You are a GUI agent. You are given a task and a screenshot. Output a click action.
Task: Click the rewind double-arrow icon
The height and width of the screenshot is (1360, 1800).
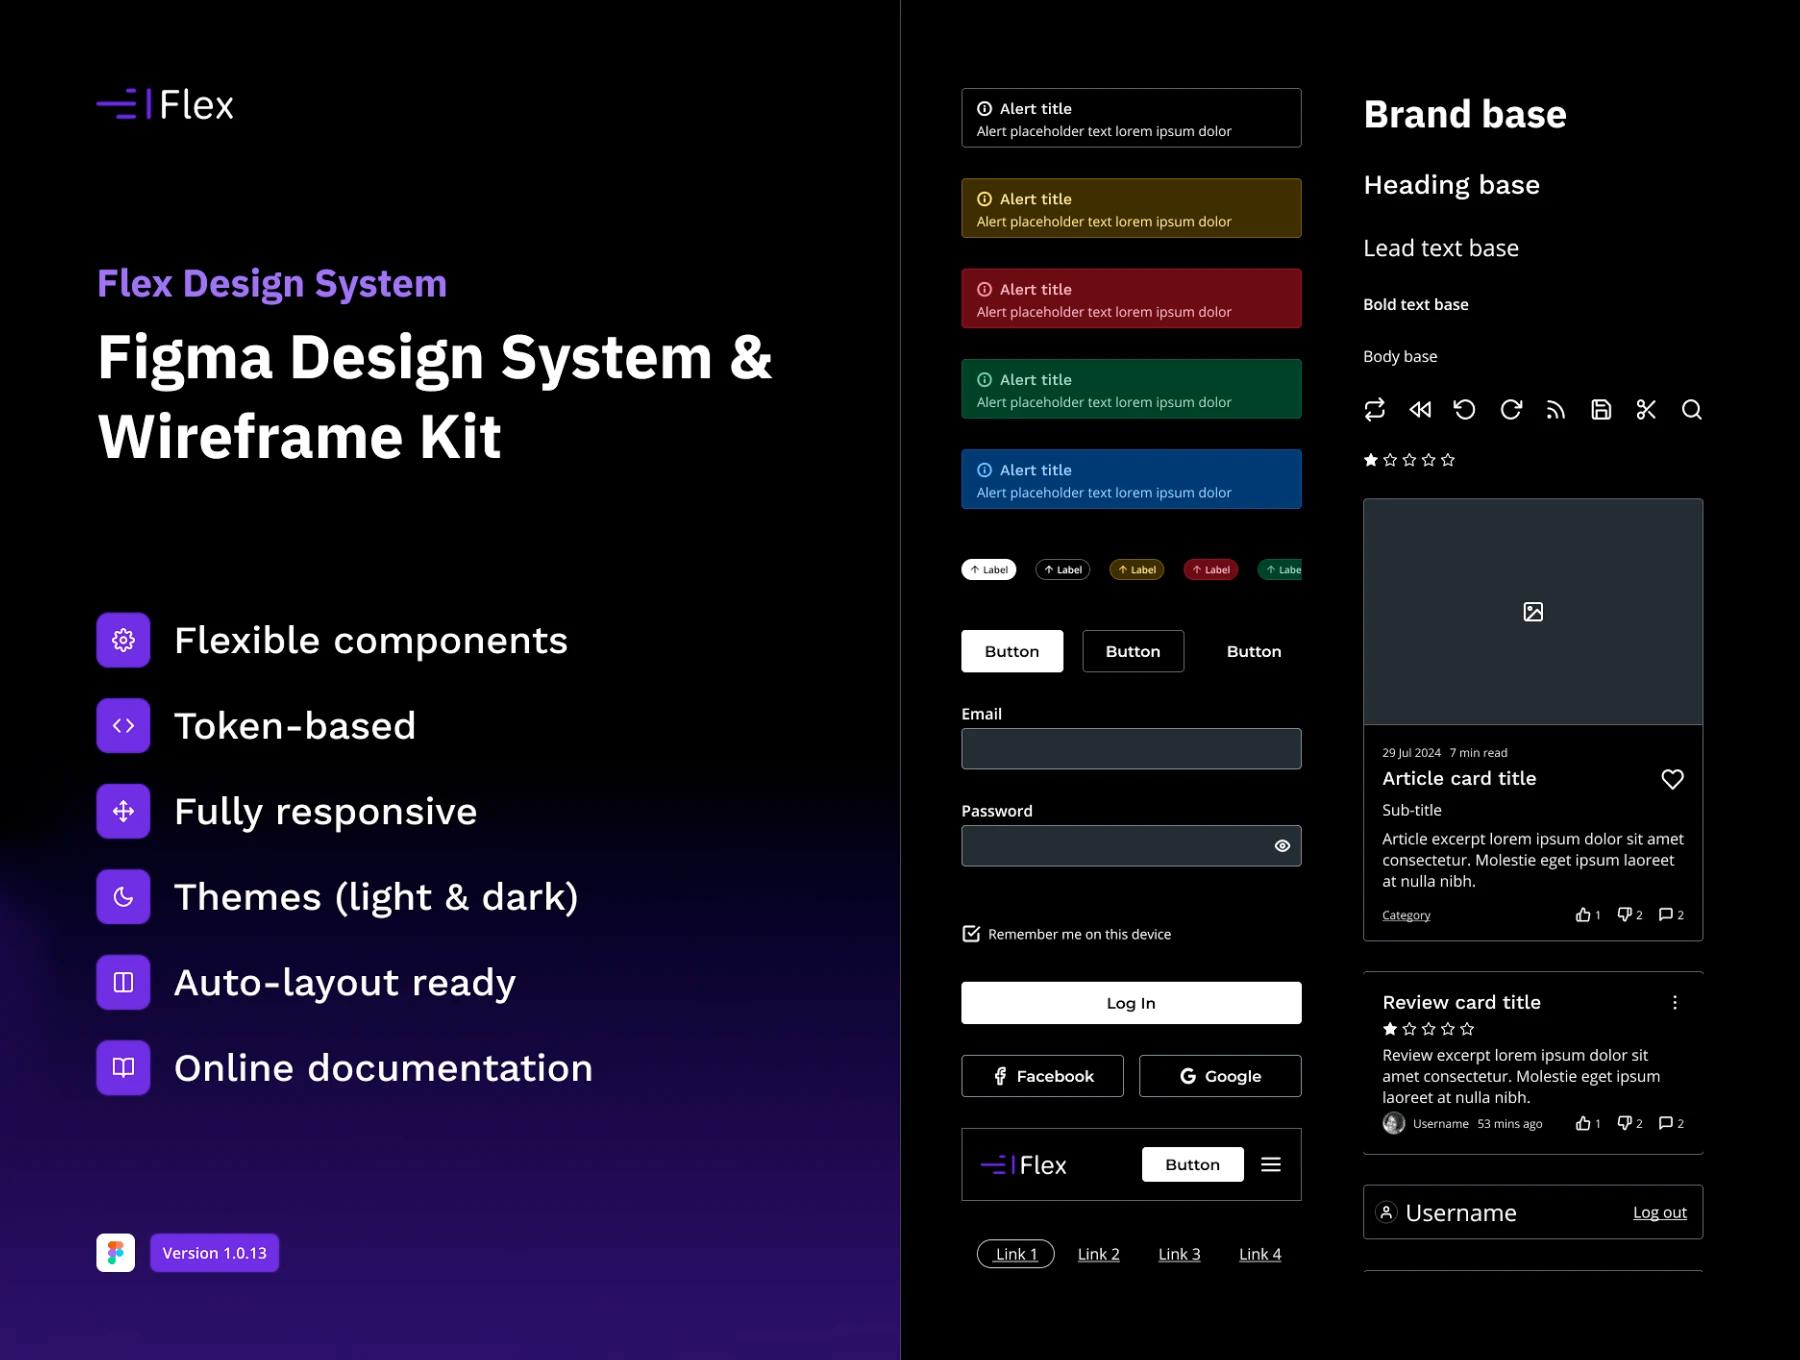point(1420,410)
